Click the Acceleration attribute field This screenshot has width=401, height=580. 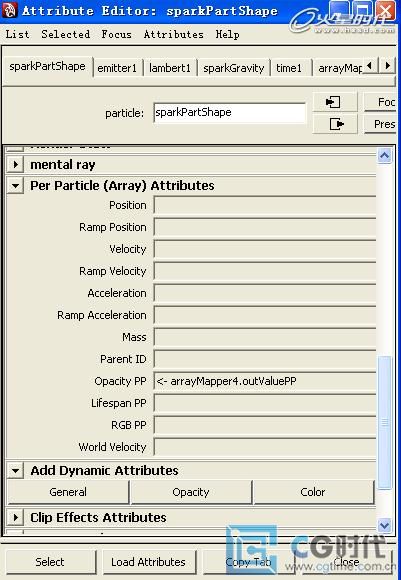coord(265,293)
